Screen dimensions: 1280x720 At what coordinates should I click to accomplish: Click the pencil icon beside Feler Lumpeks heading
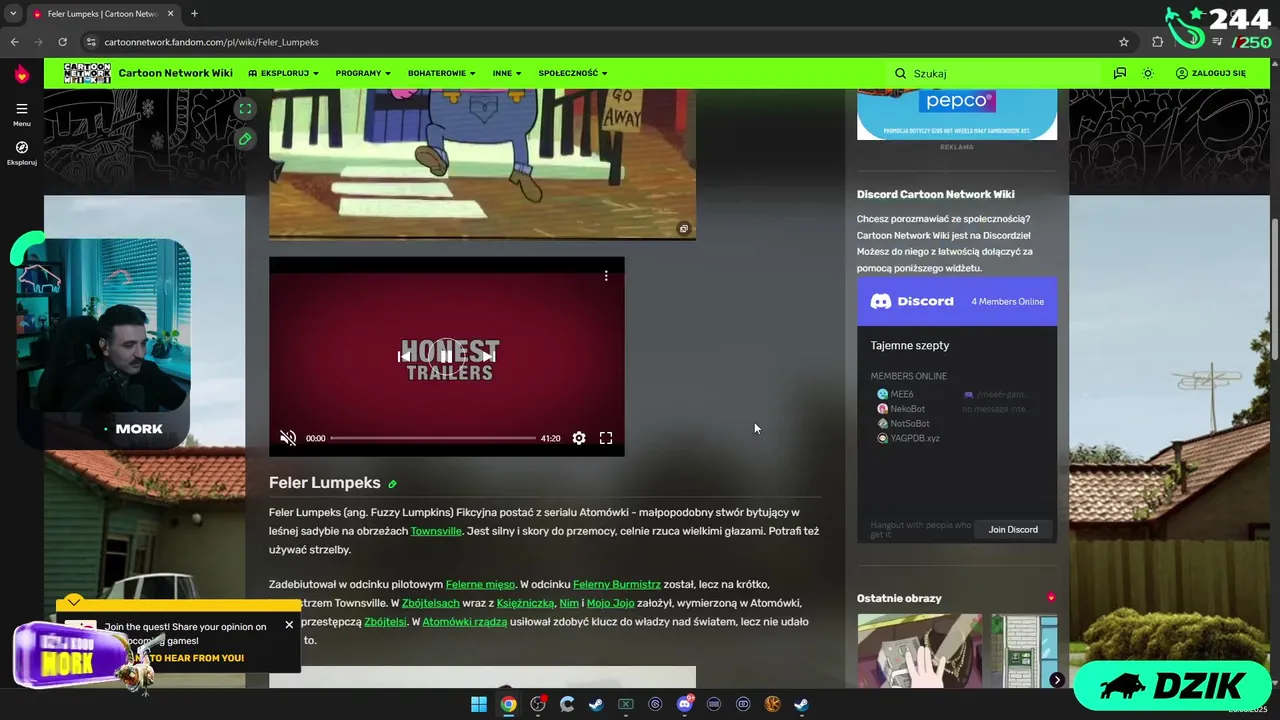click(x=392, y=484)
